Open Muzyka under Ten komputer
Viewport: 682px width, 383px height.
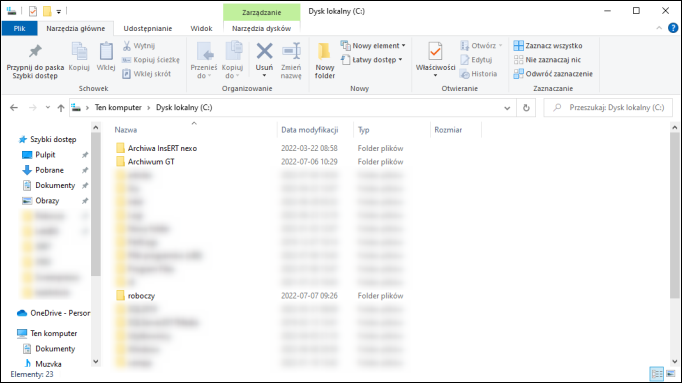42,364
